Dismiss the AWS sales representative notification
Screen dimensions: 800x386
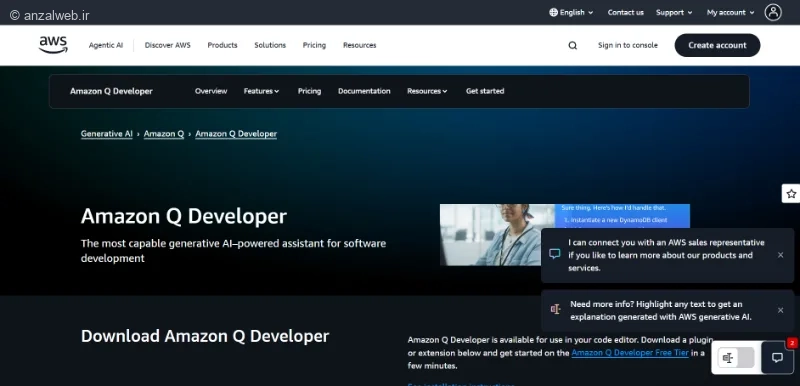780,255
